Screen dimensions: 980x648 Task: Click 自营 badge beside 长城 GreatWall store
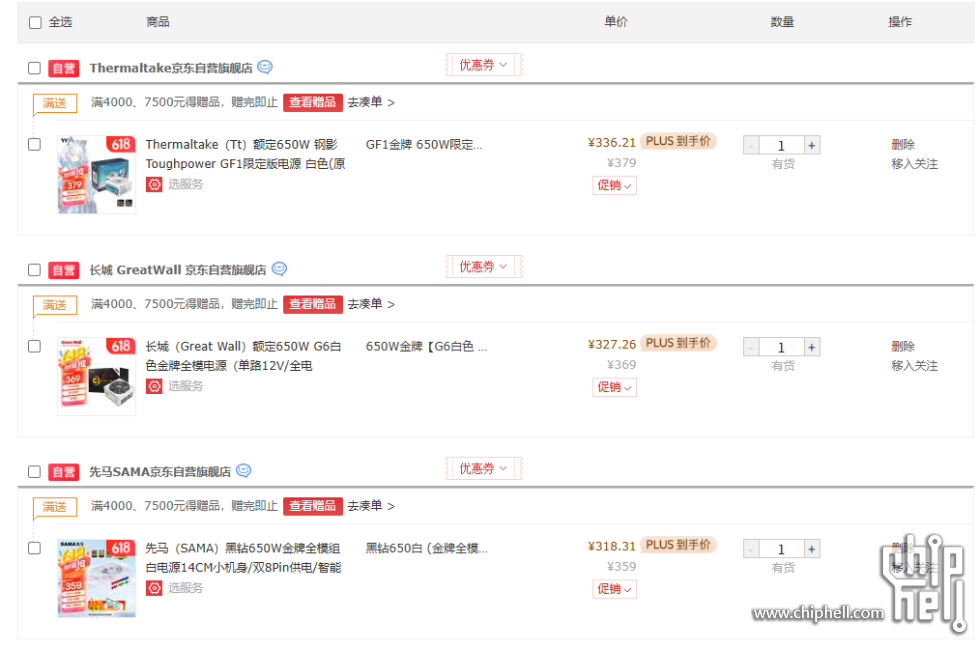[64, 270]
